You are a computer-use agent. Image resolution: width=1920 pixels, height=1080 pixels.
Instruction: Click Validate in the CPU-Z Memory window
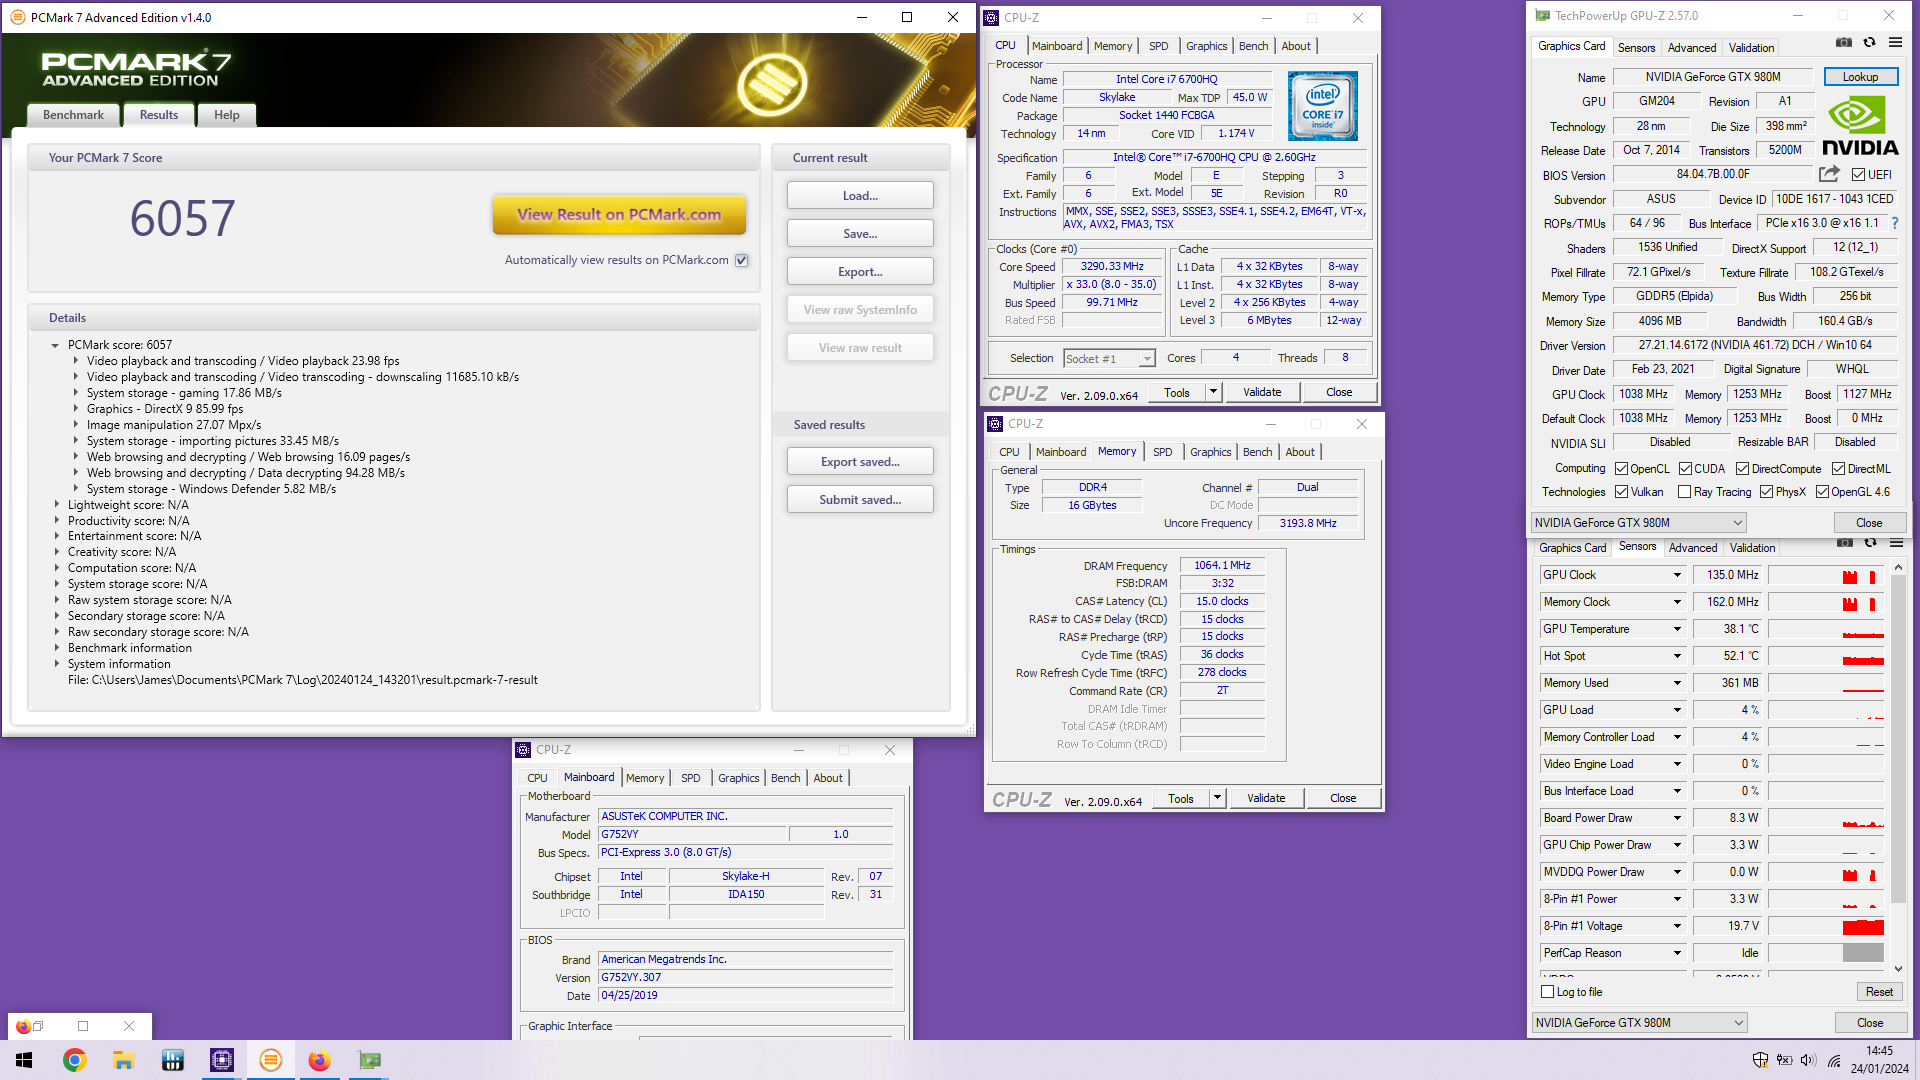click(x=1266, y=798)
